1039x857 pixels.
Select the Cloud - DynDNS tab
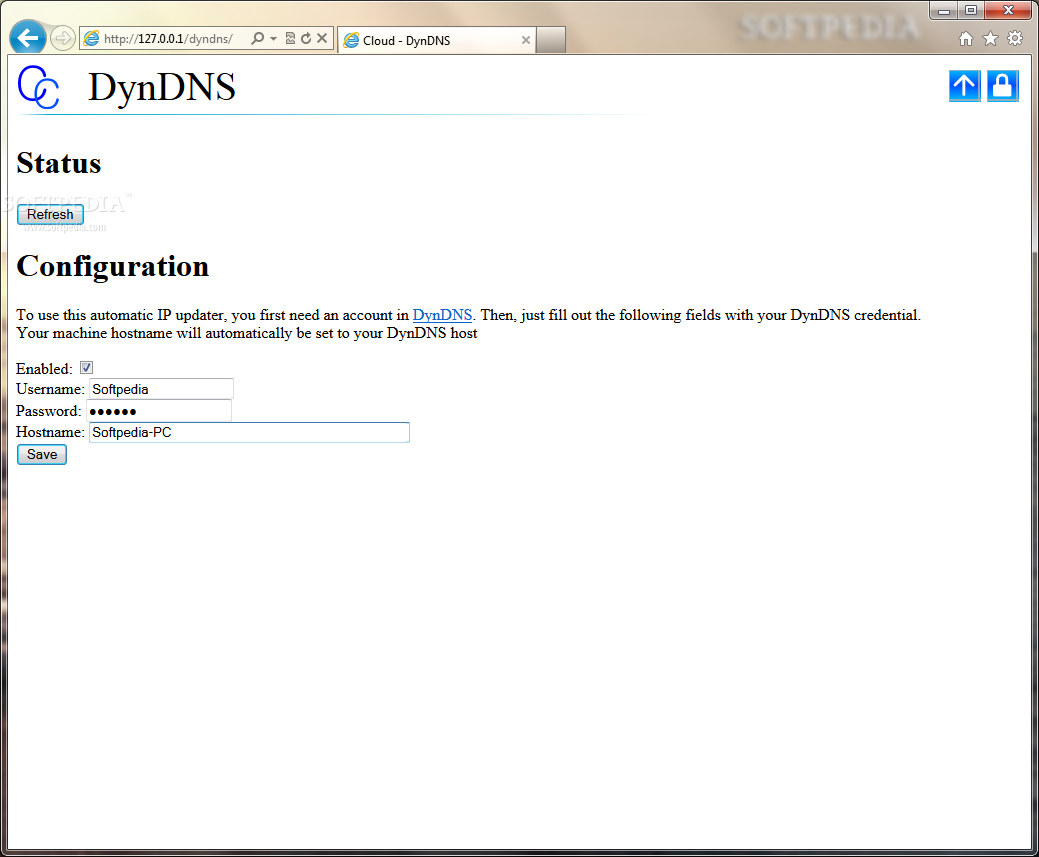tap(436, 40)
